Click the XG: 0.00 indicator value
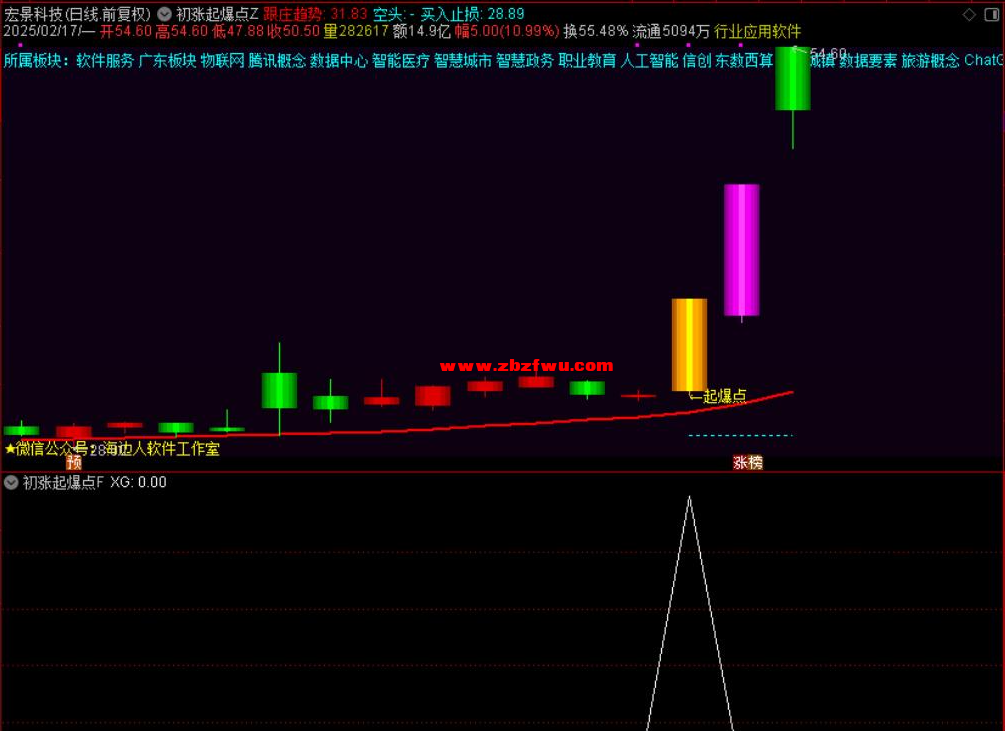 tap(138, 482)
